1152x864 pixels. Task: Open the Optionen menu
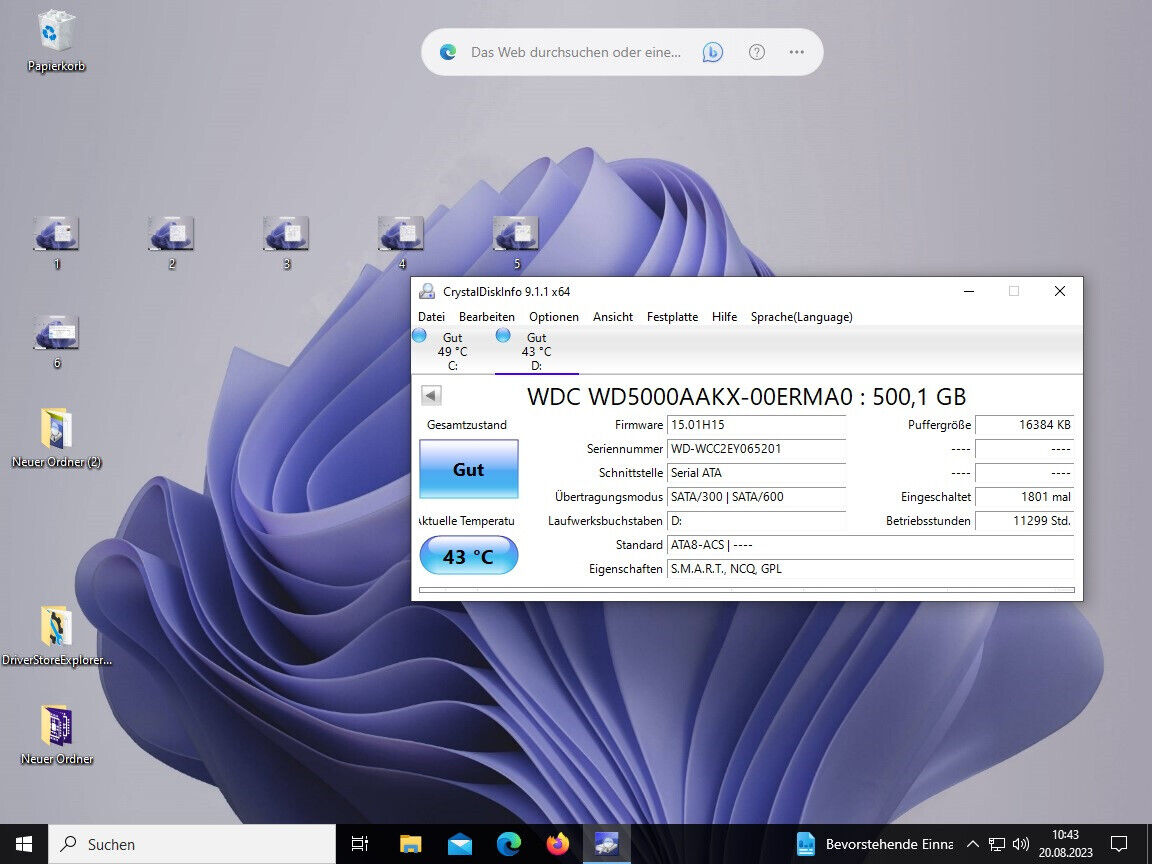pyautogui.click(x=554, y=317)
